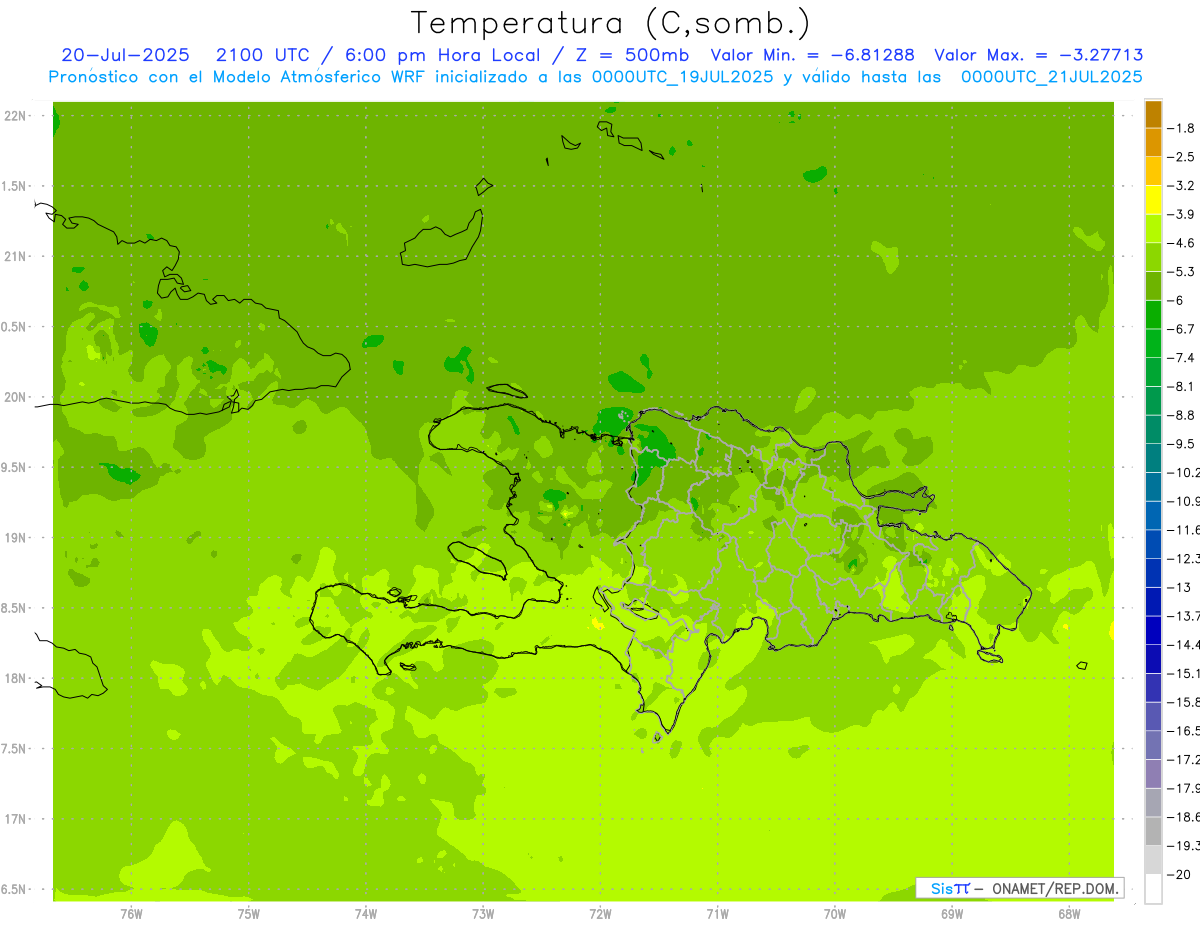The image size is (1200, 927).
Task: Click the "68W" longitude label
Action: 1069,913
